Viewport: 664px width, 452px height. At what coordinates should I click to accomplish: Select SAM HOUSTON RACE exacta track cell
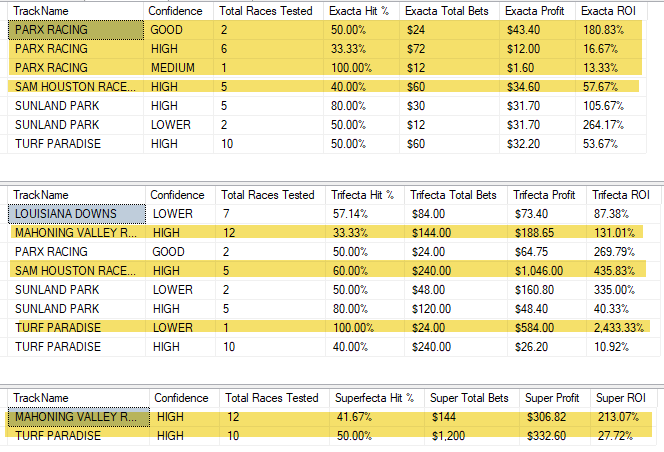[x=76, y=87]
